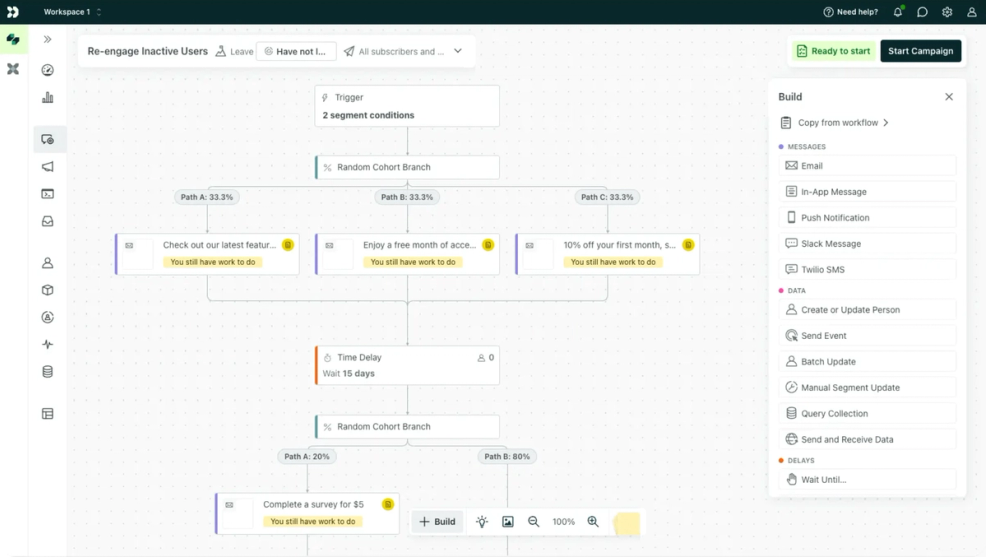Select the lower Random Cohort Branch node
Screen dimensions: 986x557
click(407, 427)
